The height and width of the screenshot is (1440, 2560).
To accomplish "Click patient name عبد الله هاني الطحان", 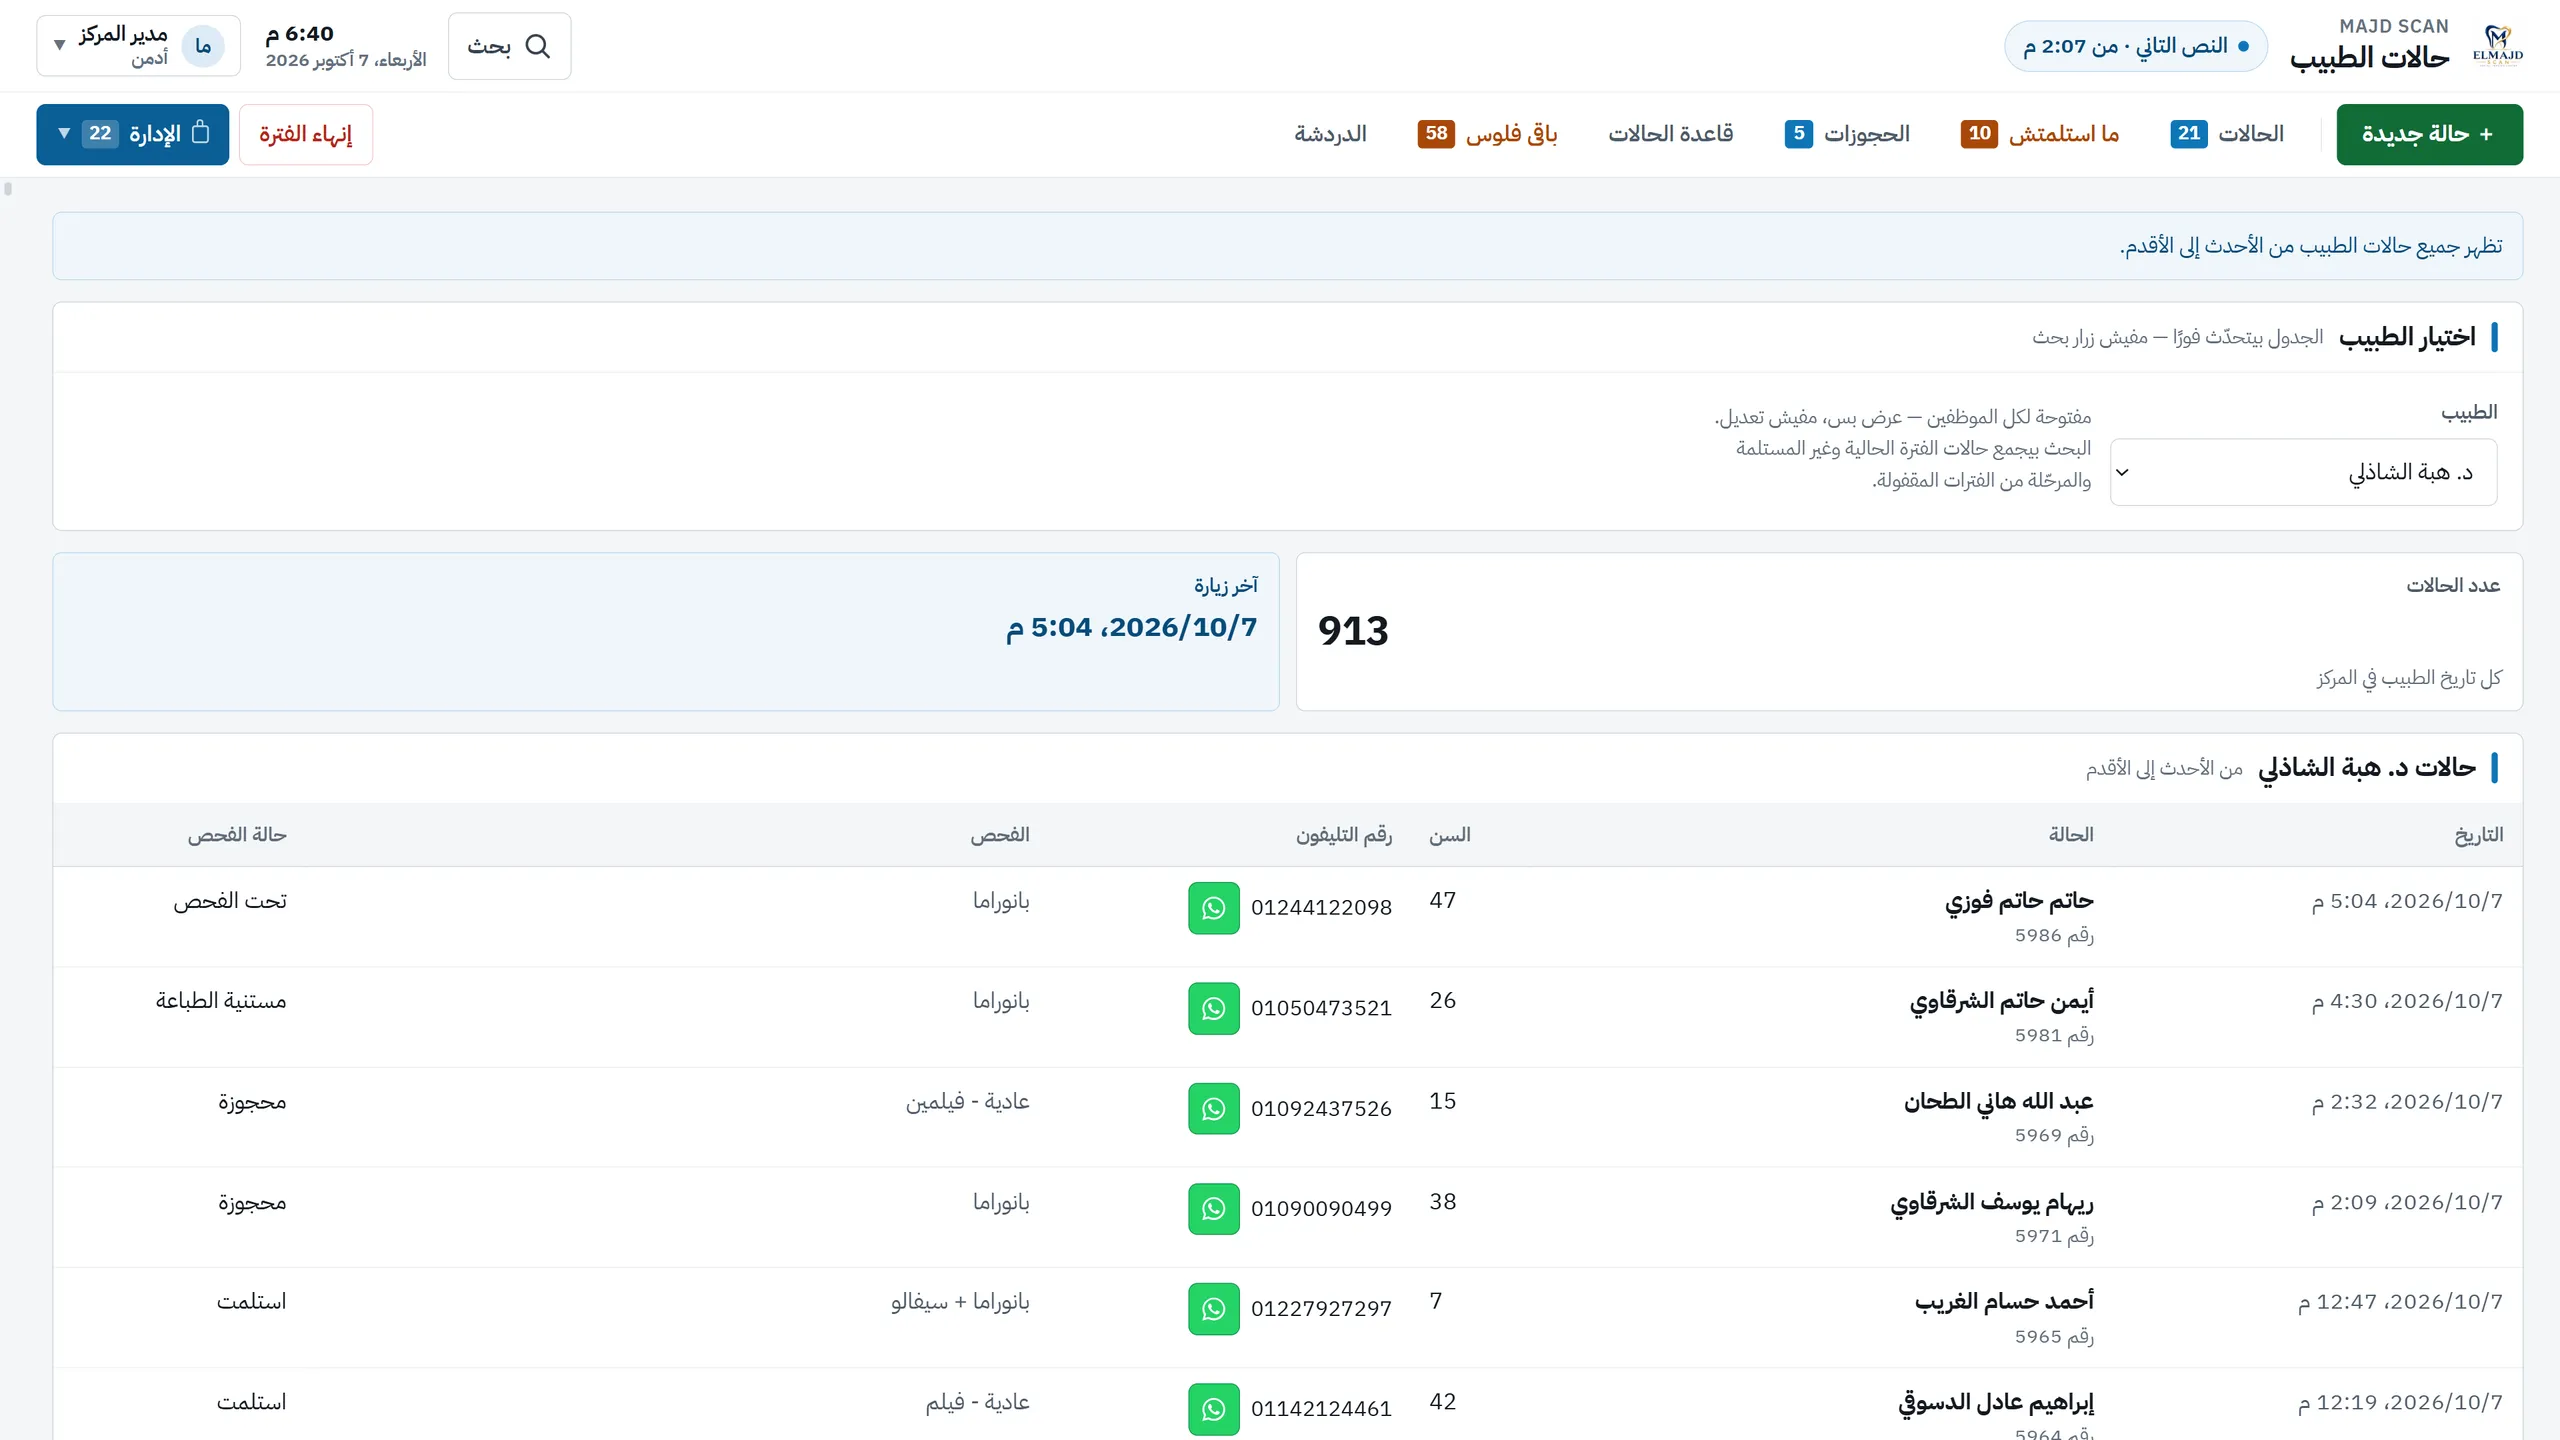I will click(x=1998, y=1101).
